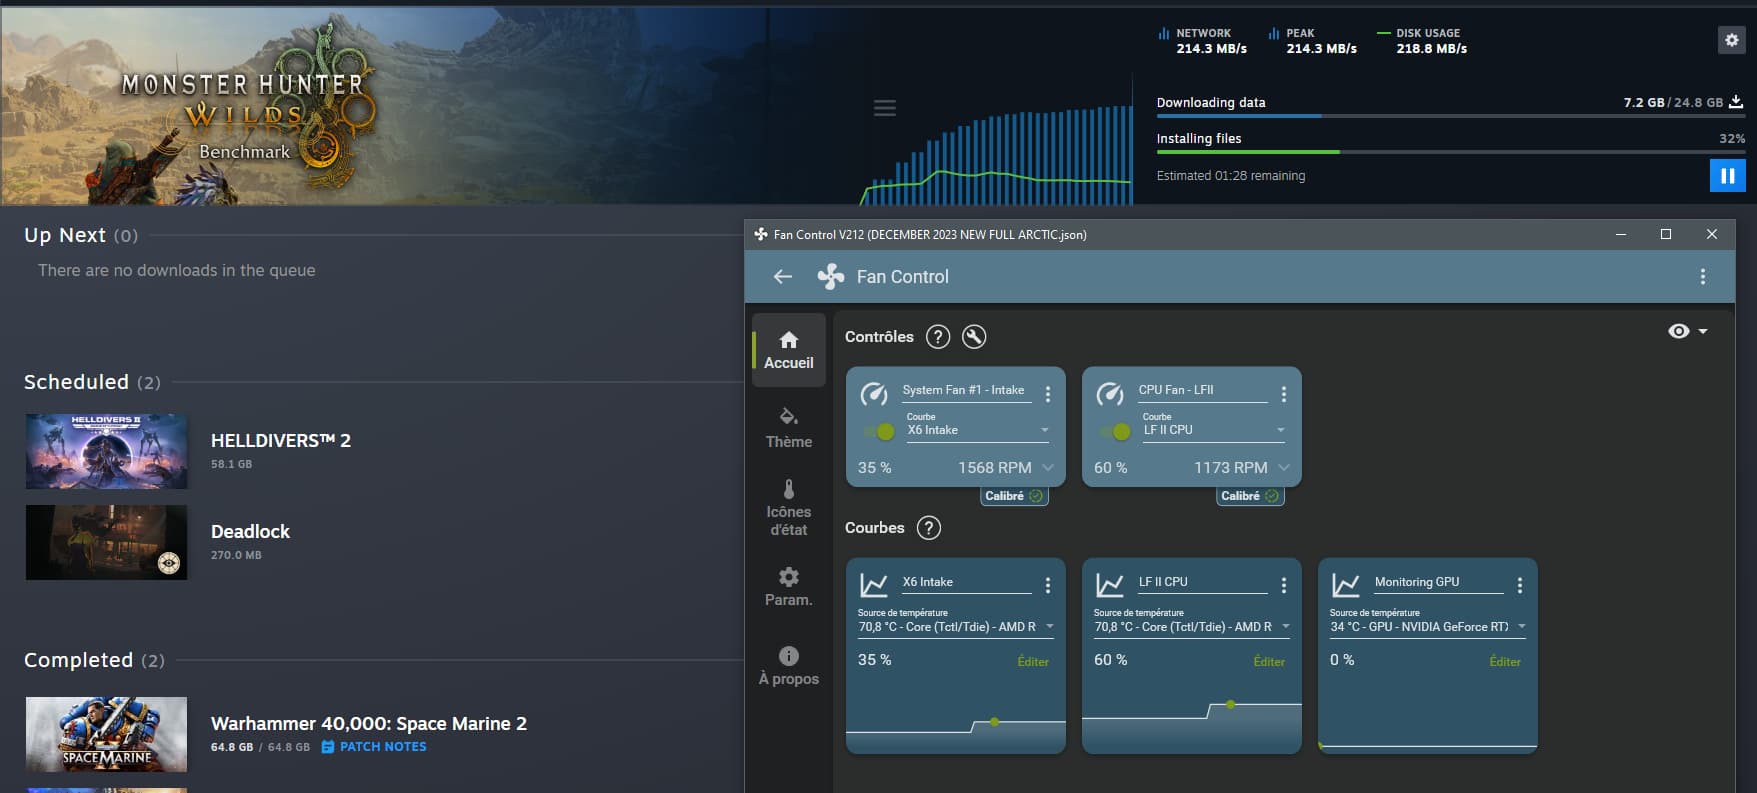Open Param. settings tab
This screenshot has width=1757, height=793.
click(789, 587)
